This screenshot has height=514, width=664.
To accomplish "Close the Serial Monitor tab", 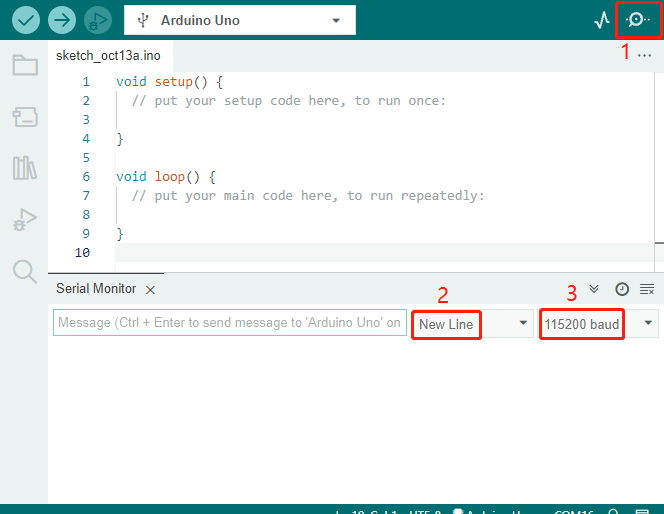I will tap(150, 290).
